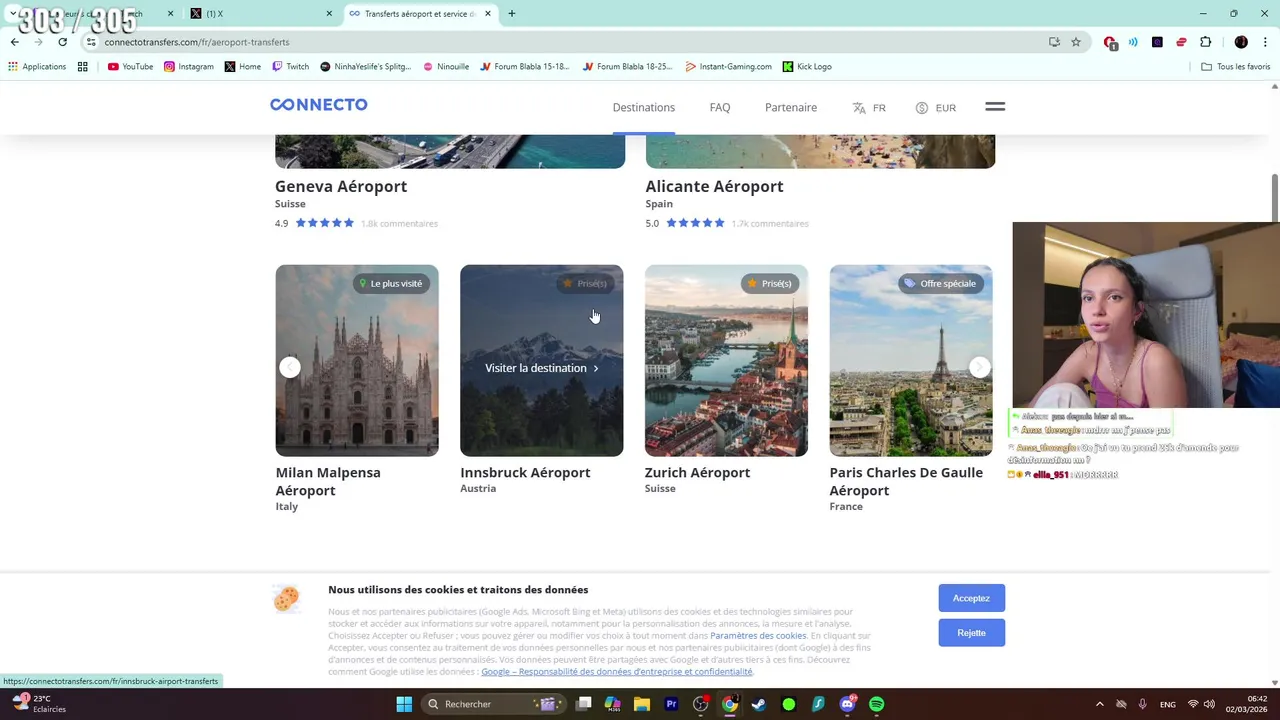Screen dimensions: 1280x720
Task: Open the Applications bookmark shortcut
Action: (37, 67)
